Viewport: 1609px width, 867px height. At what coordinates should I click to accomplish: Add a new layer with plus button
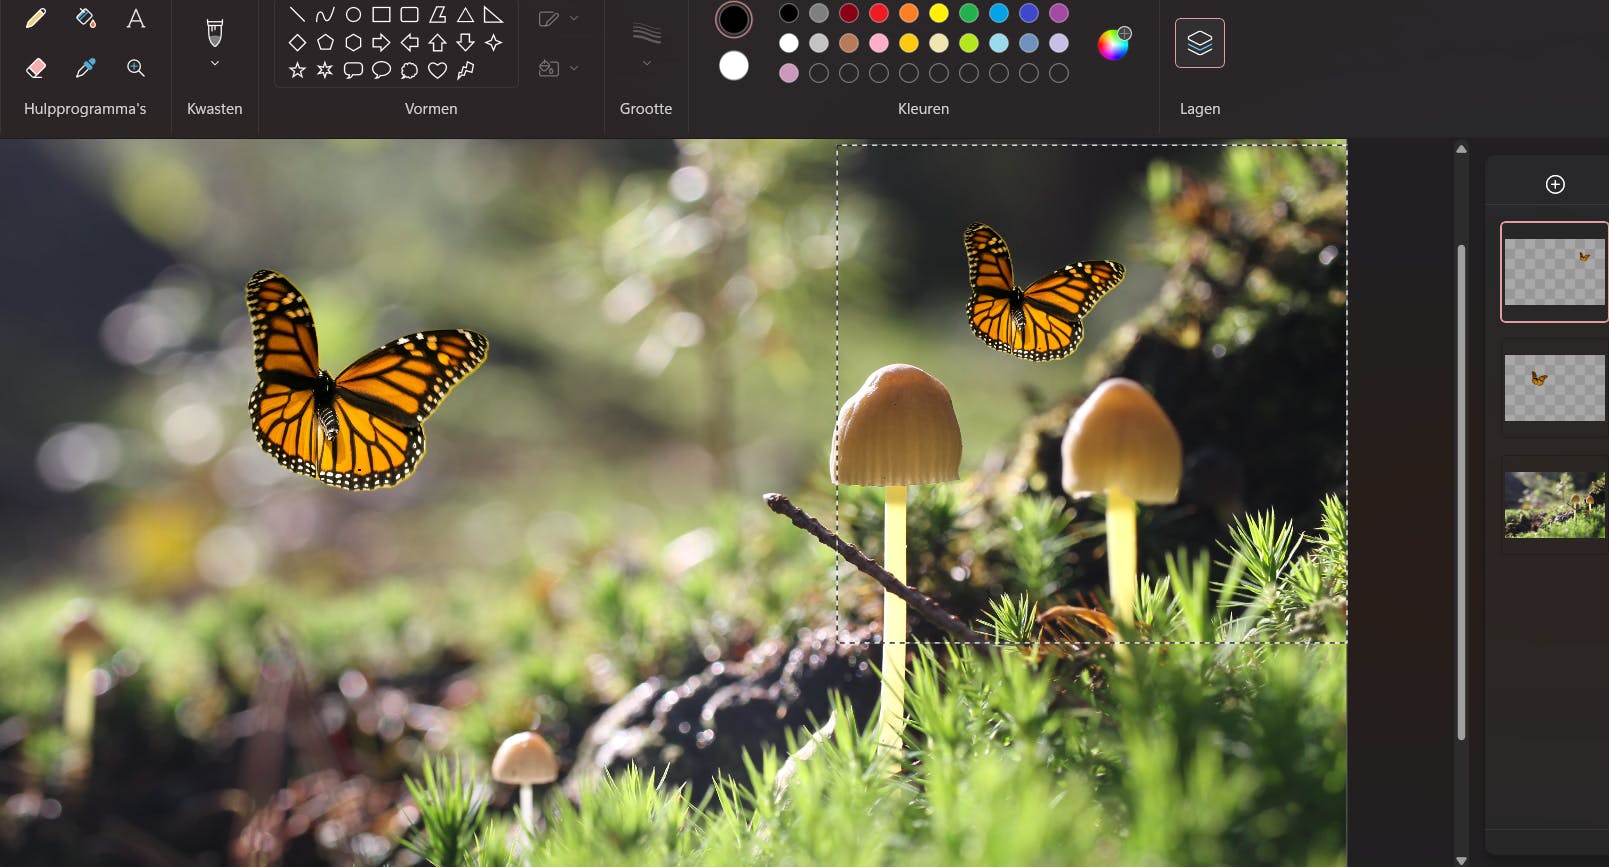click(1555, 184)
